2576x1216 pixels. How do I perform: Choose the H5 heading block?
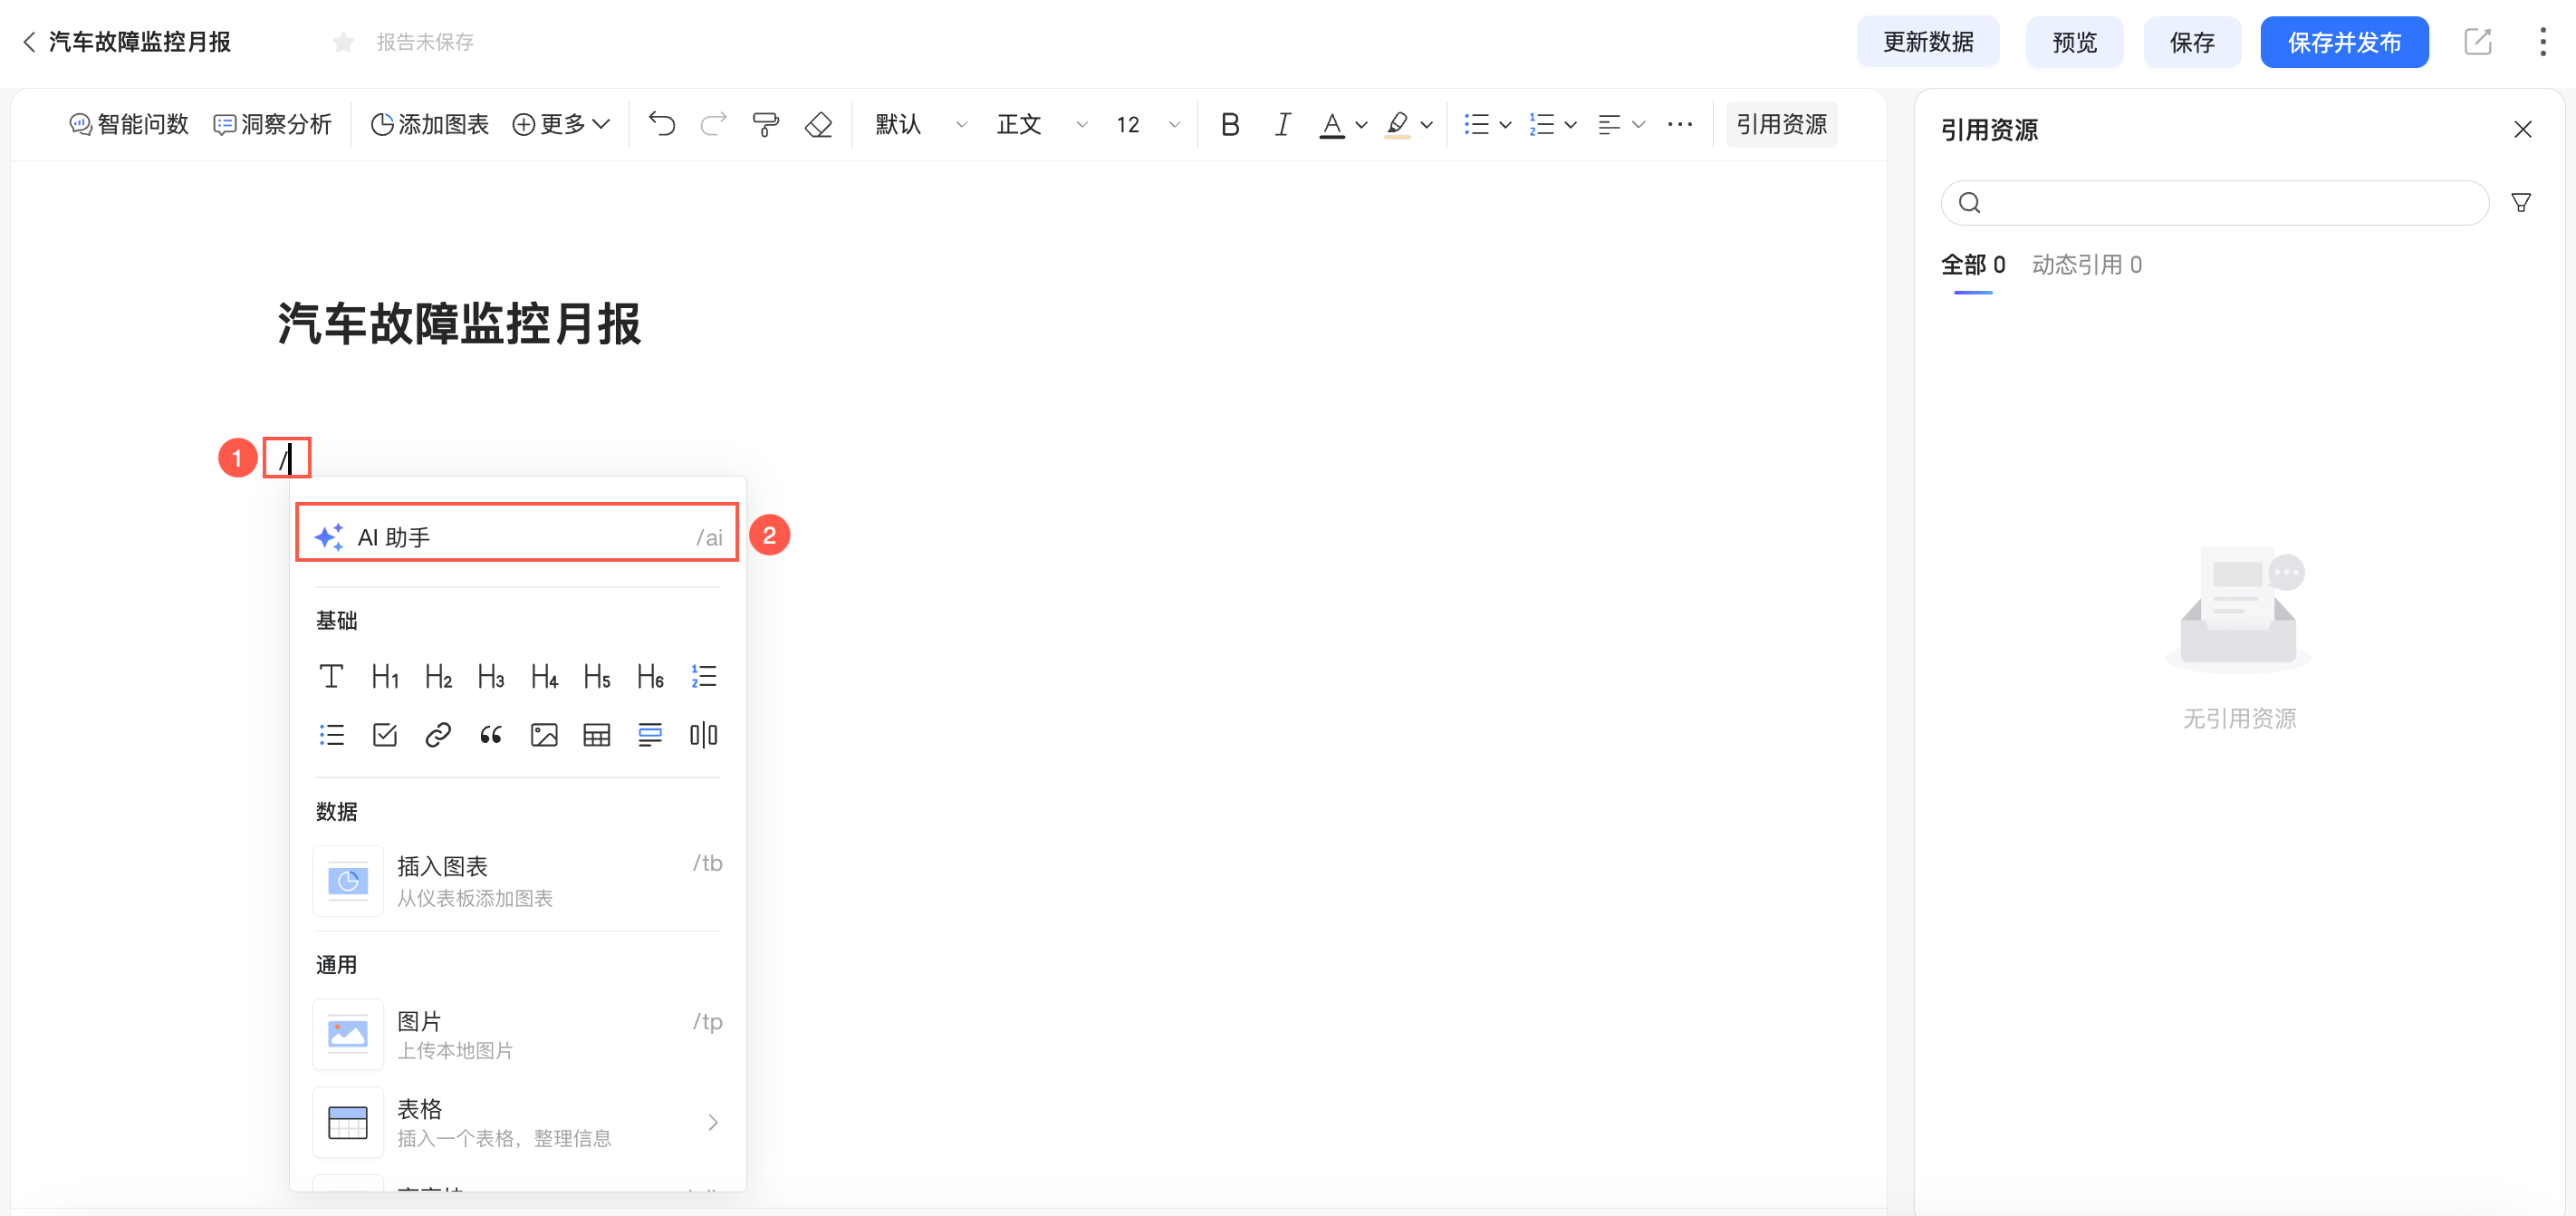597,677
